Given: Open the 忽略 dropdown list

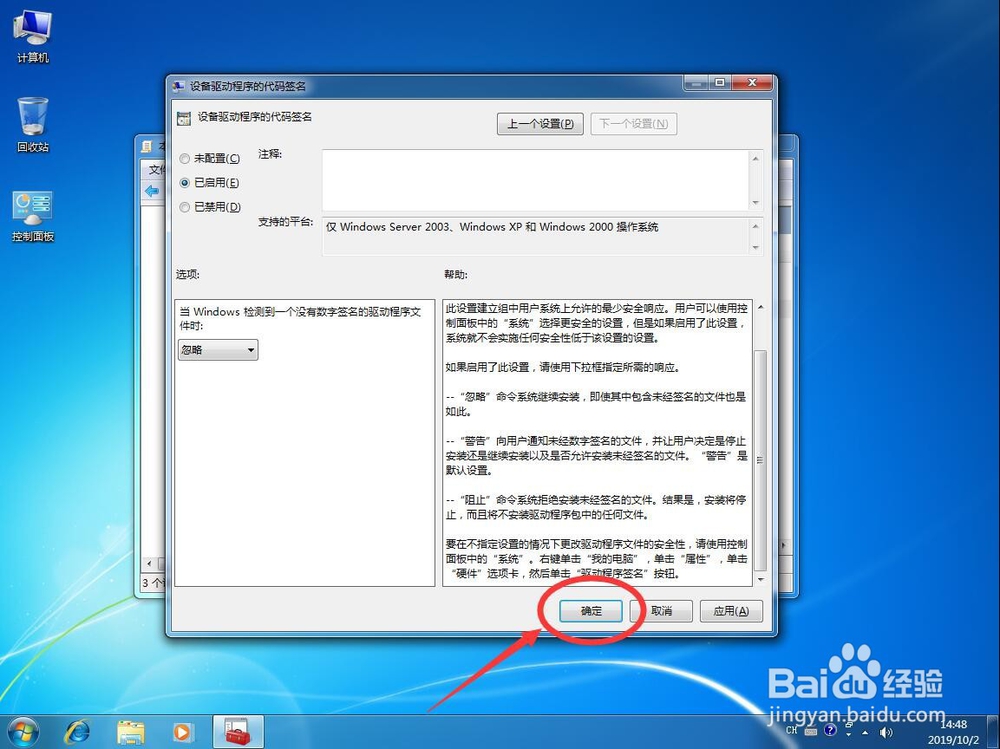Looking at the screenshot, I should pyautogui.click(x=218, y=350).
